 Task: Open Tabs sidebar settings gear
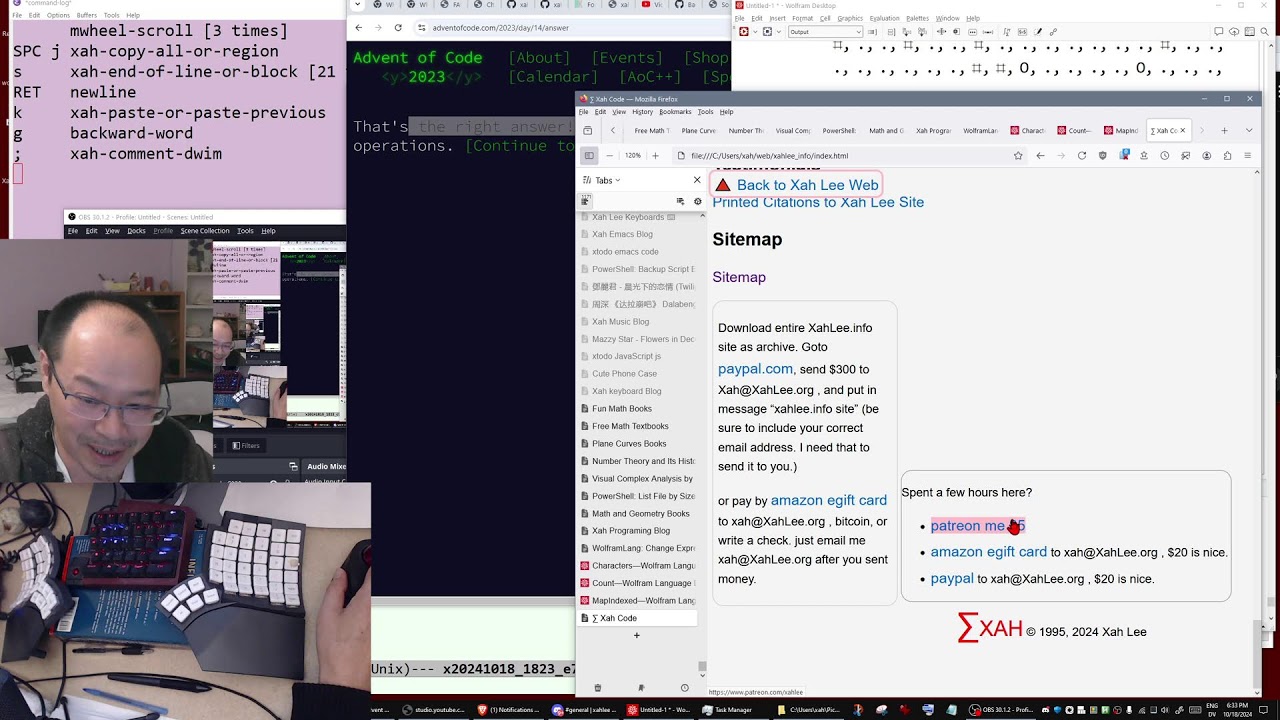[x=698, y=201]
